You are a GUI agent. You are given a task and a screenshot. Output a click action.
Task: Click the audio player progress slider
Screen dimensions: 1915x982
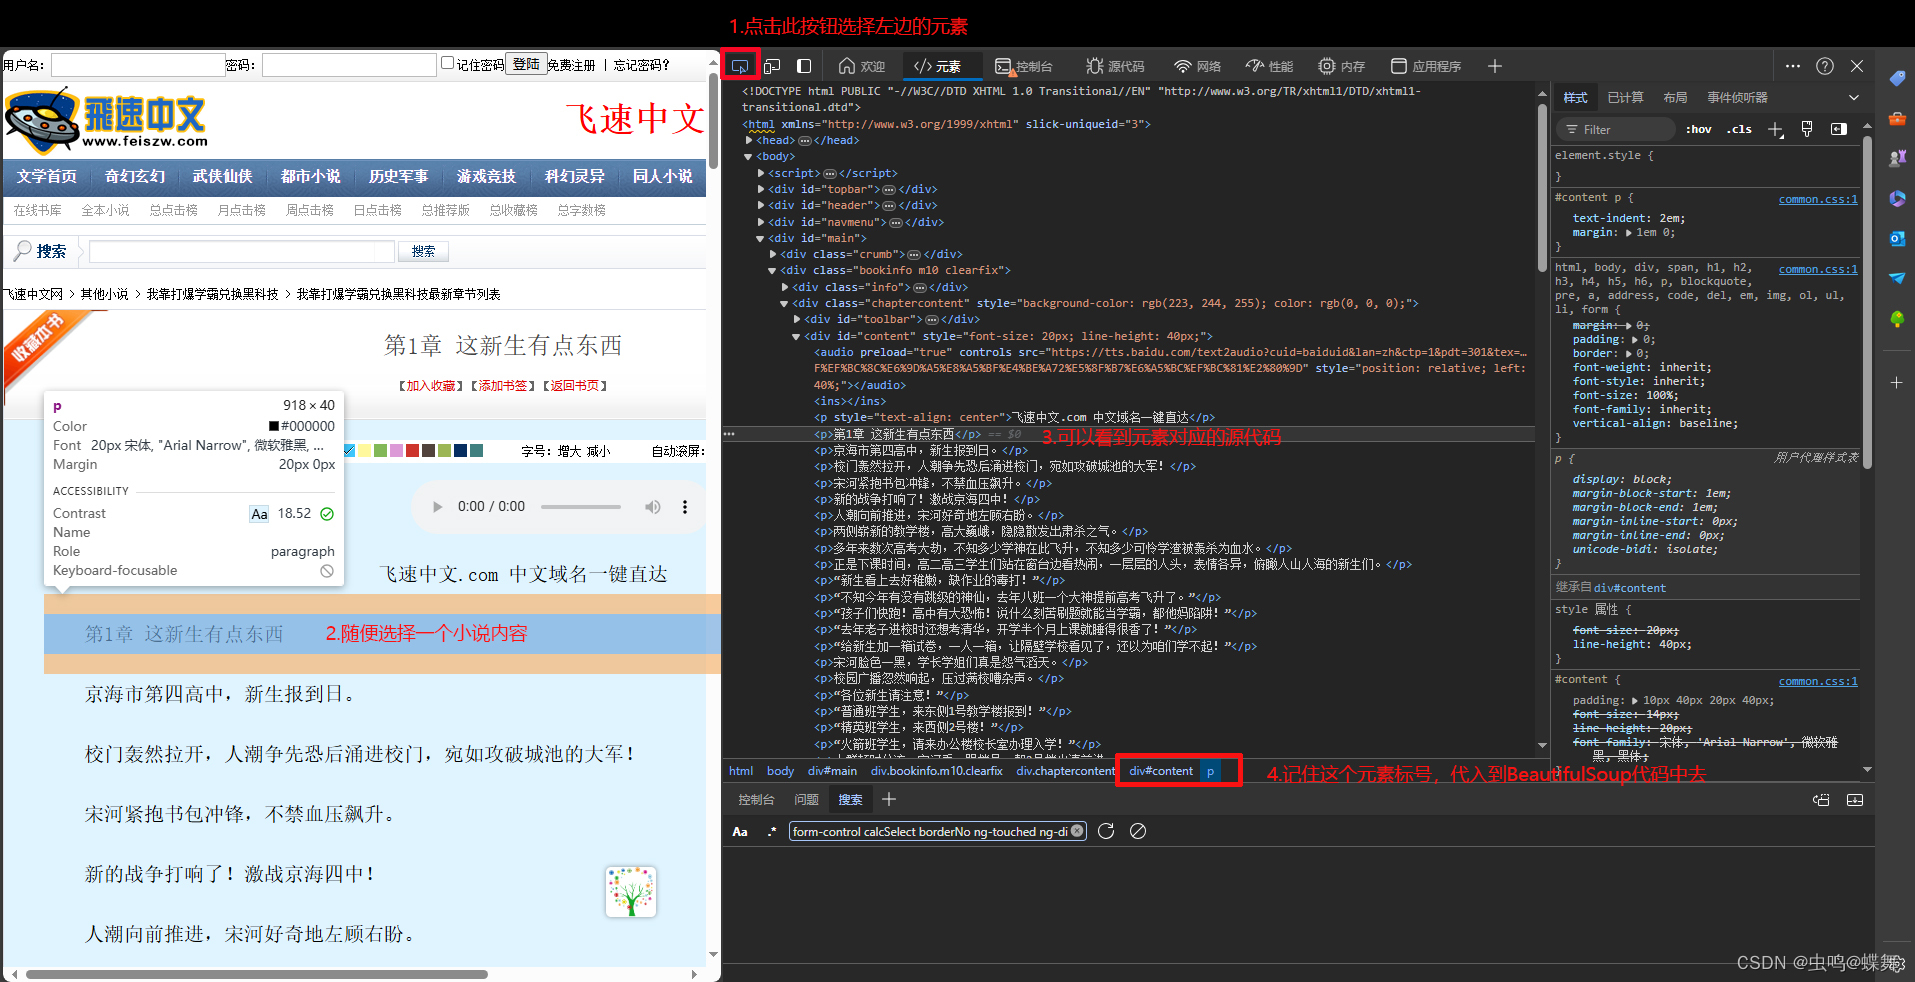pyautogui.click(x=581, y=507)
